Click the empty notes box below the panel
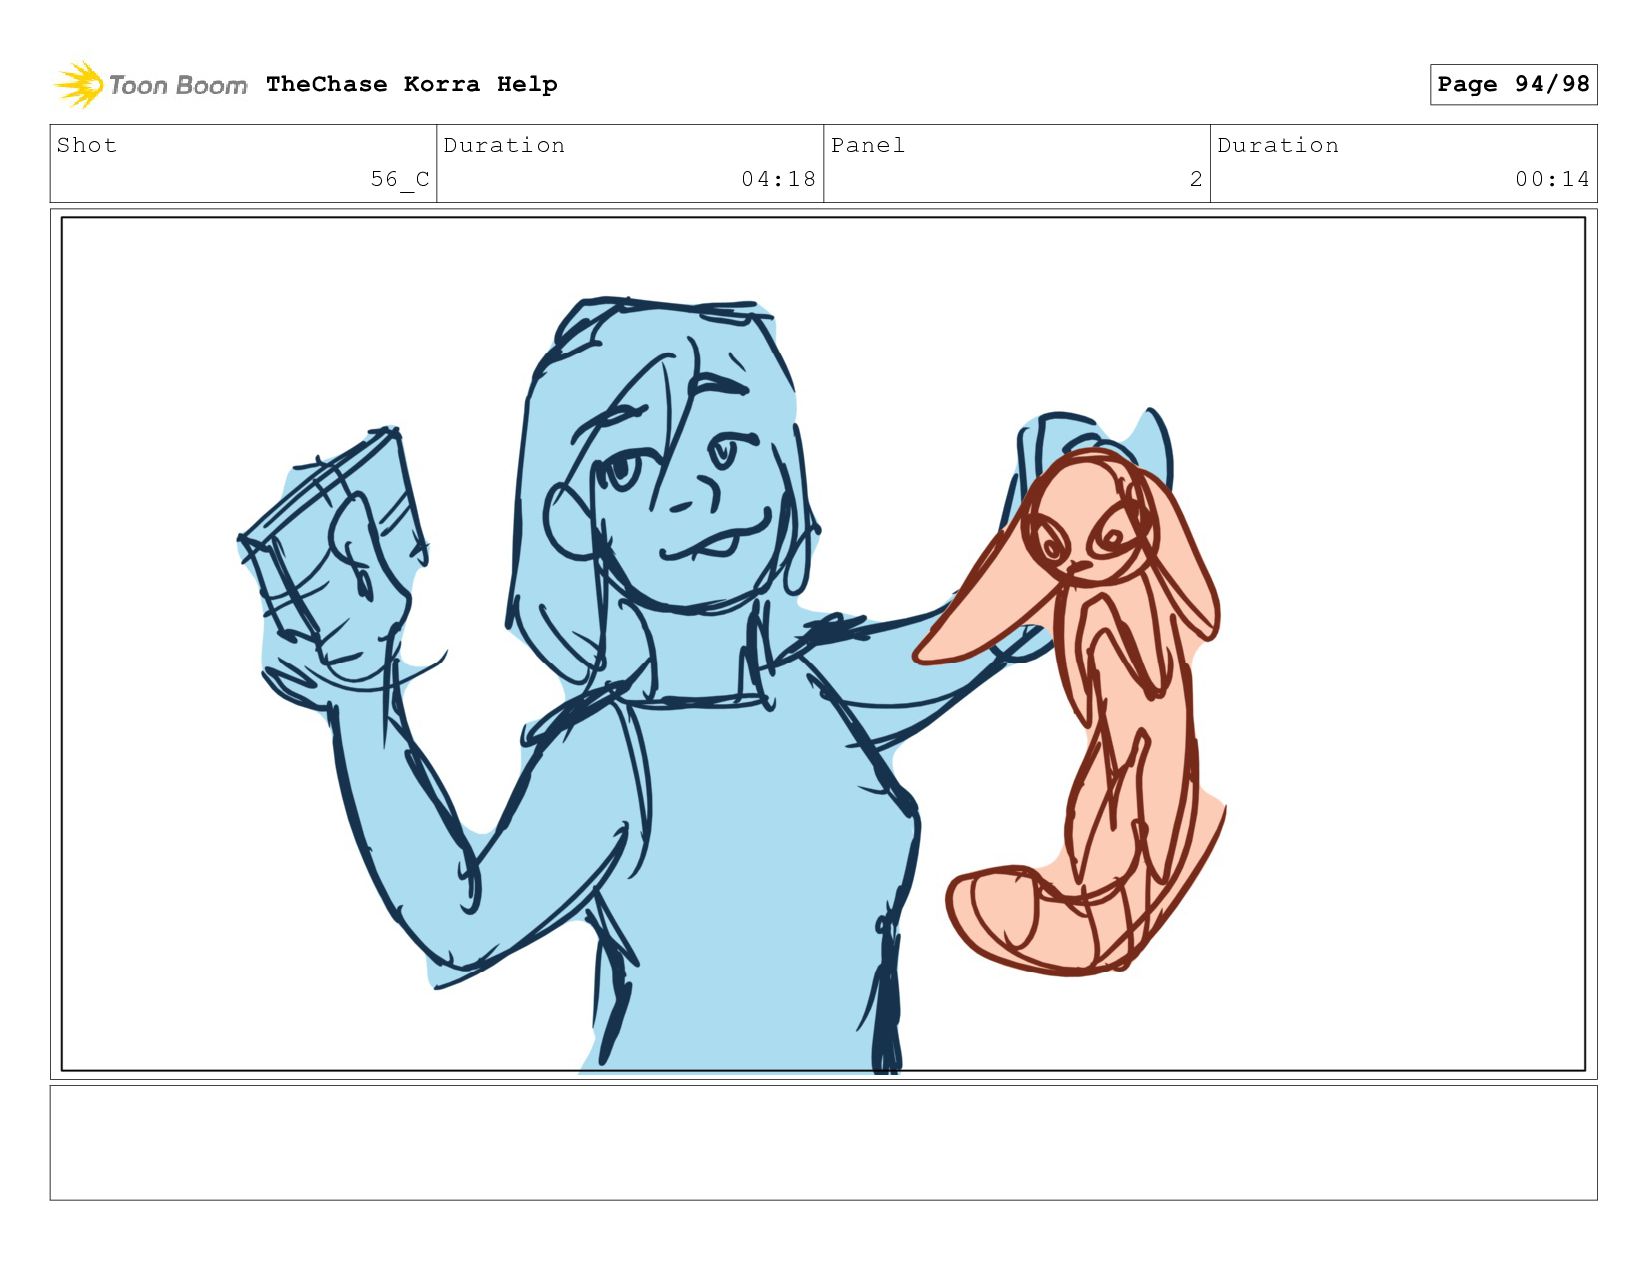Viewport: 1650px width, 1275px height. (823, 1143)
